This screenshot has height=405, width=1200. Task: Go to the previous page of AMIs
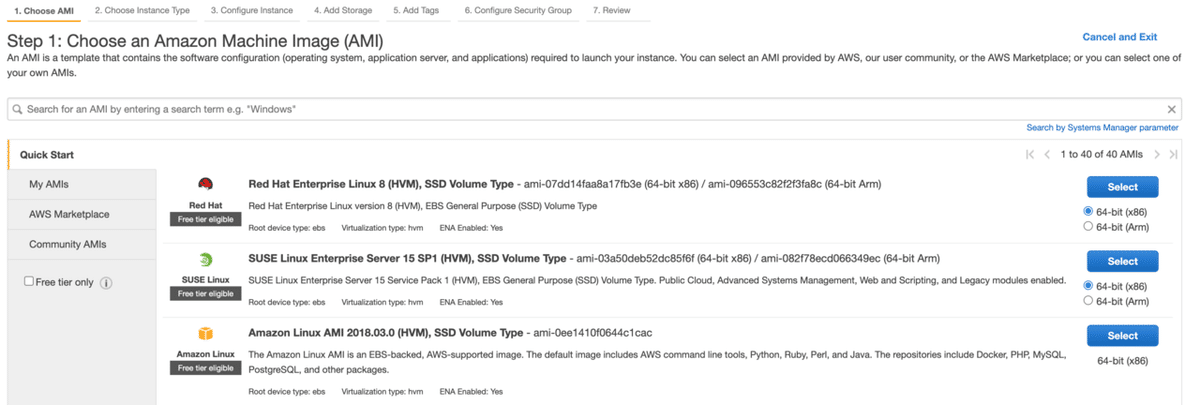point(1047,155)
